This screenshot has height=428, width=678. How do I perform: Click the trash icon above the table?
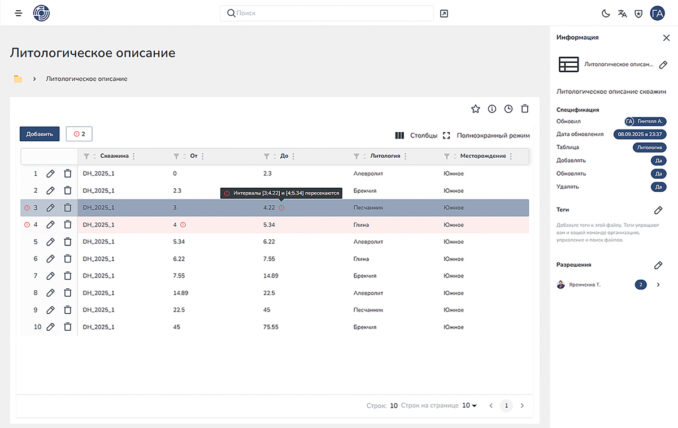[525, 109]
